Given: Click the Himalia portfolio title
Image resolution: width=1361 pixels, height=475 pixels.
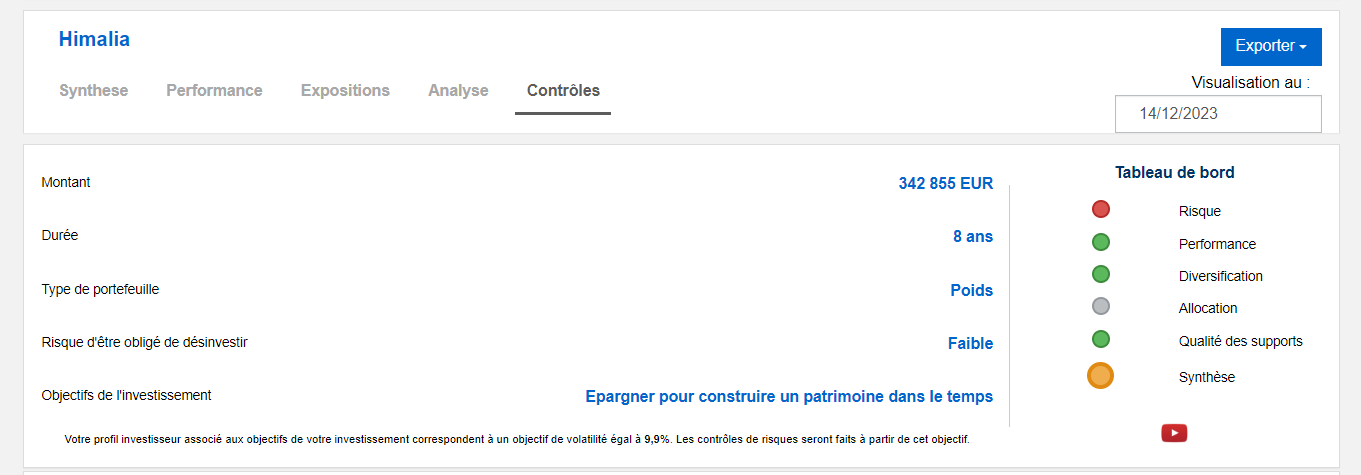Looking at the screenshot, I should click(94, 40).
